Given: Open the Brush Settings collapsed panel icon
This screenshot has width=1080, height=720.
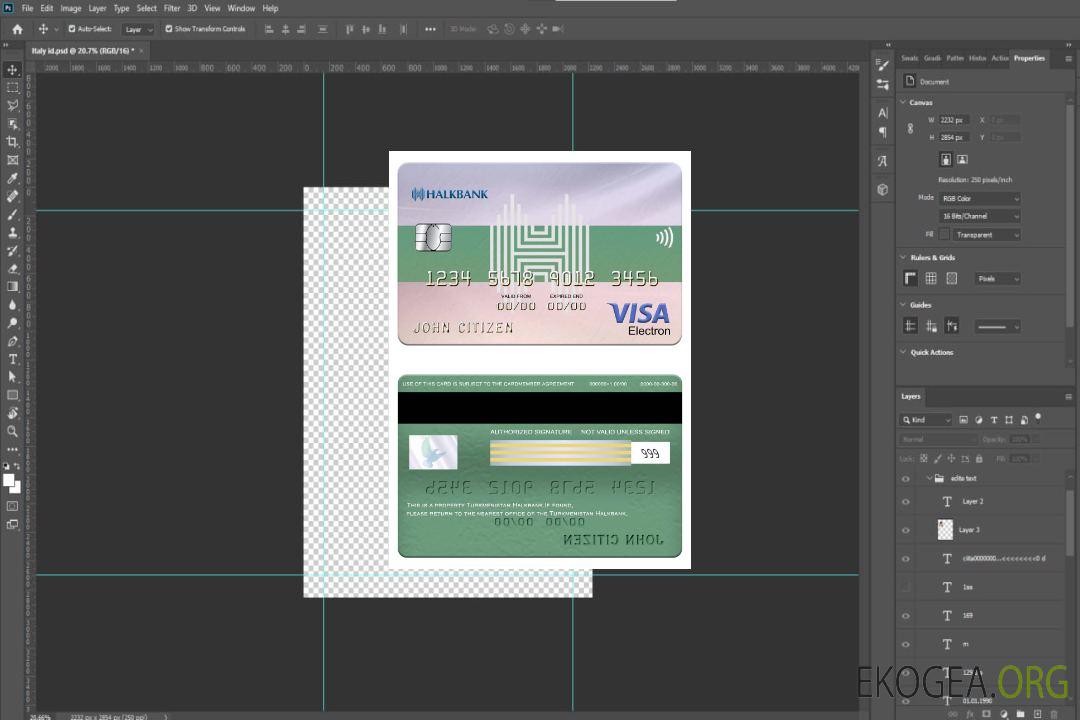Looking at the screenshot, I should pos(882,65).
